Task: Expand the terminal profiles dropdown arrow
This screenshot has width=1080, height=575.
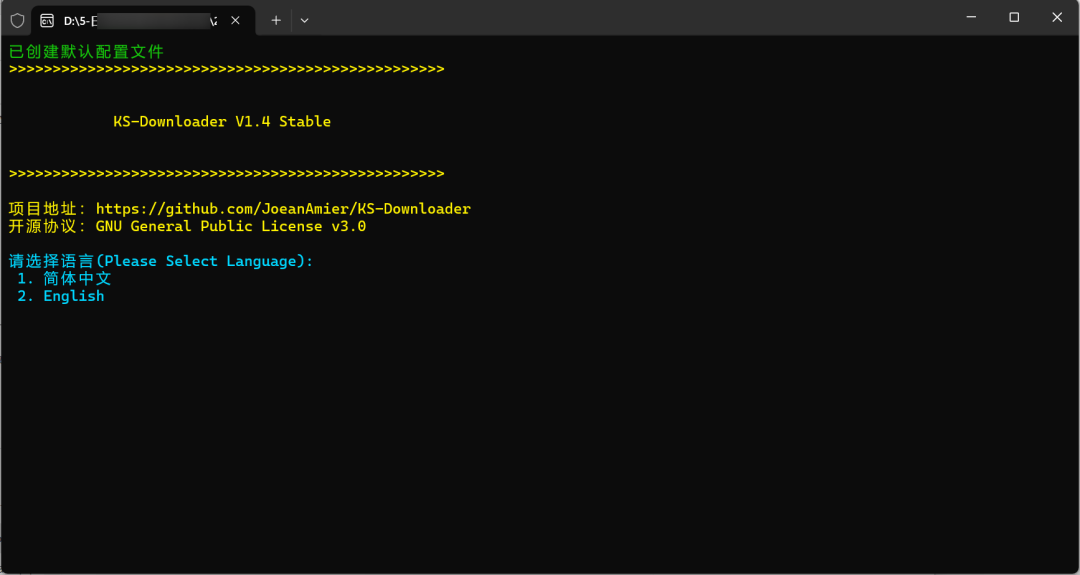Action: click(304, 20)
